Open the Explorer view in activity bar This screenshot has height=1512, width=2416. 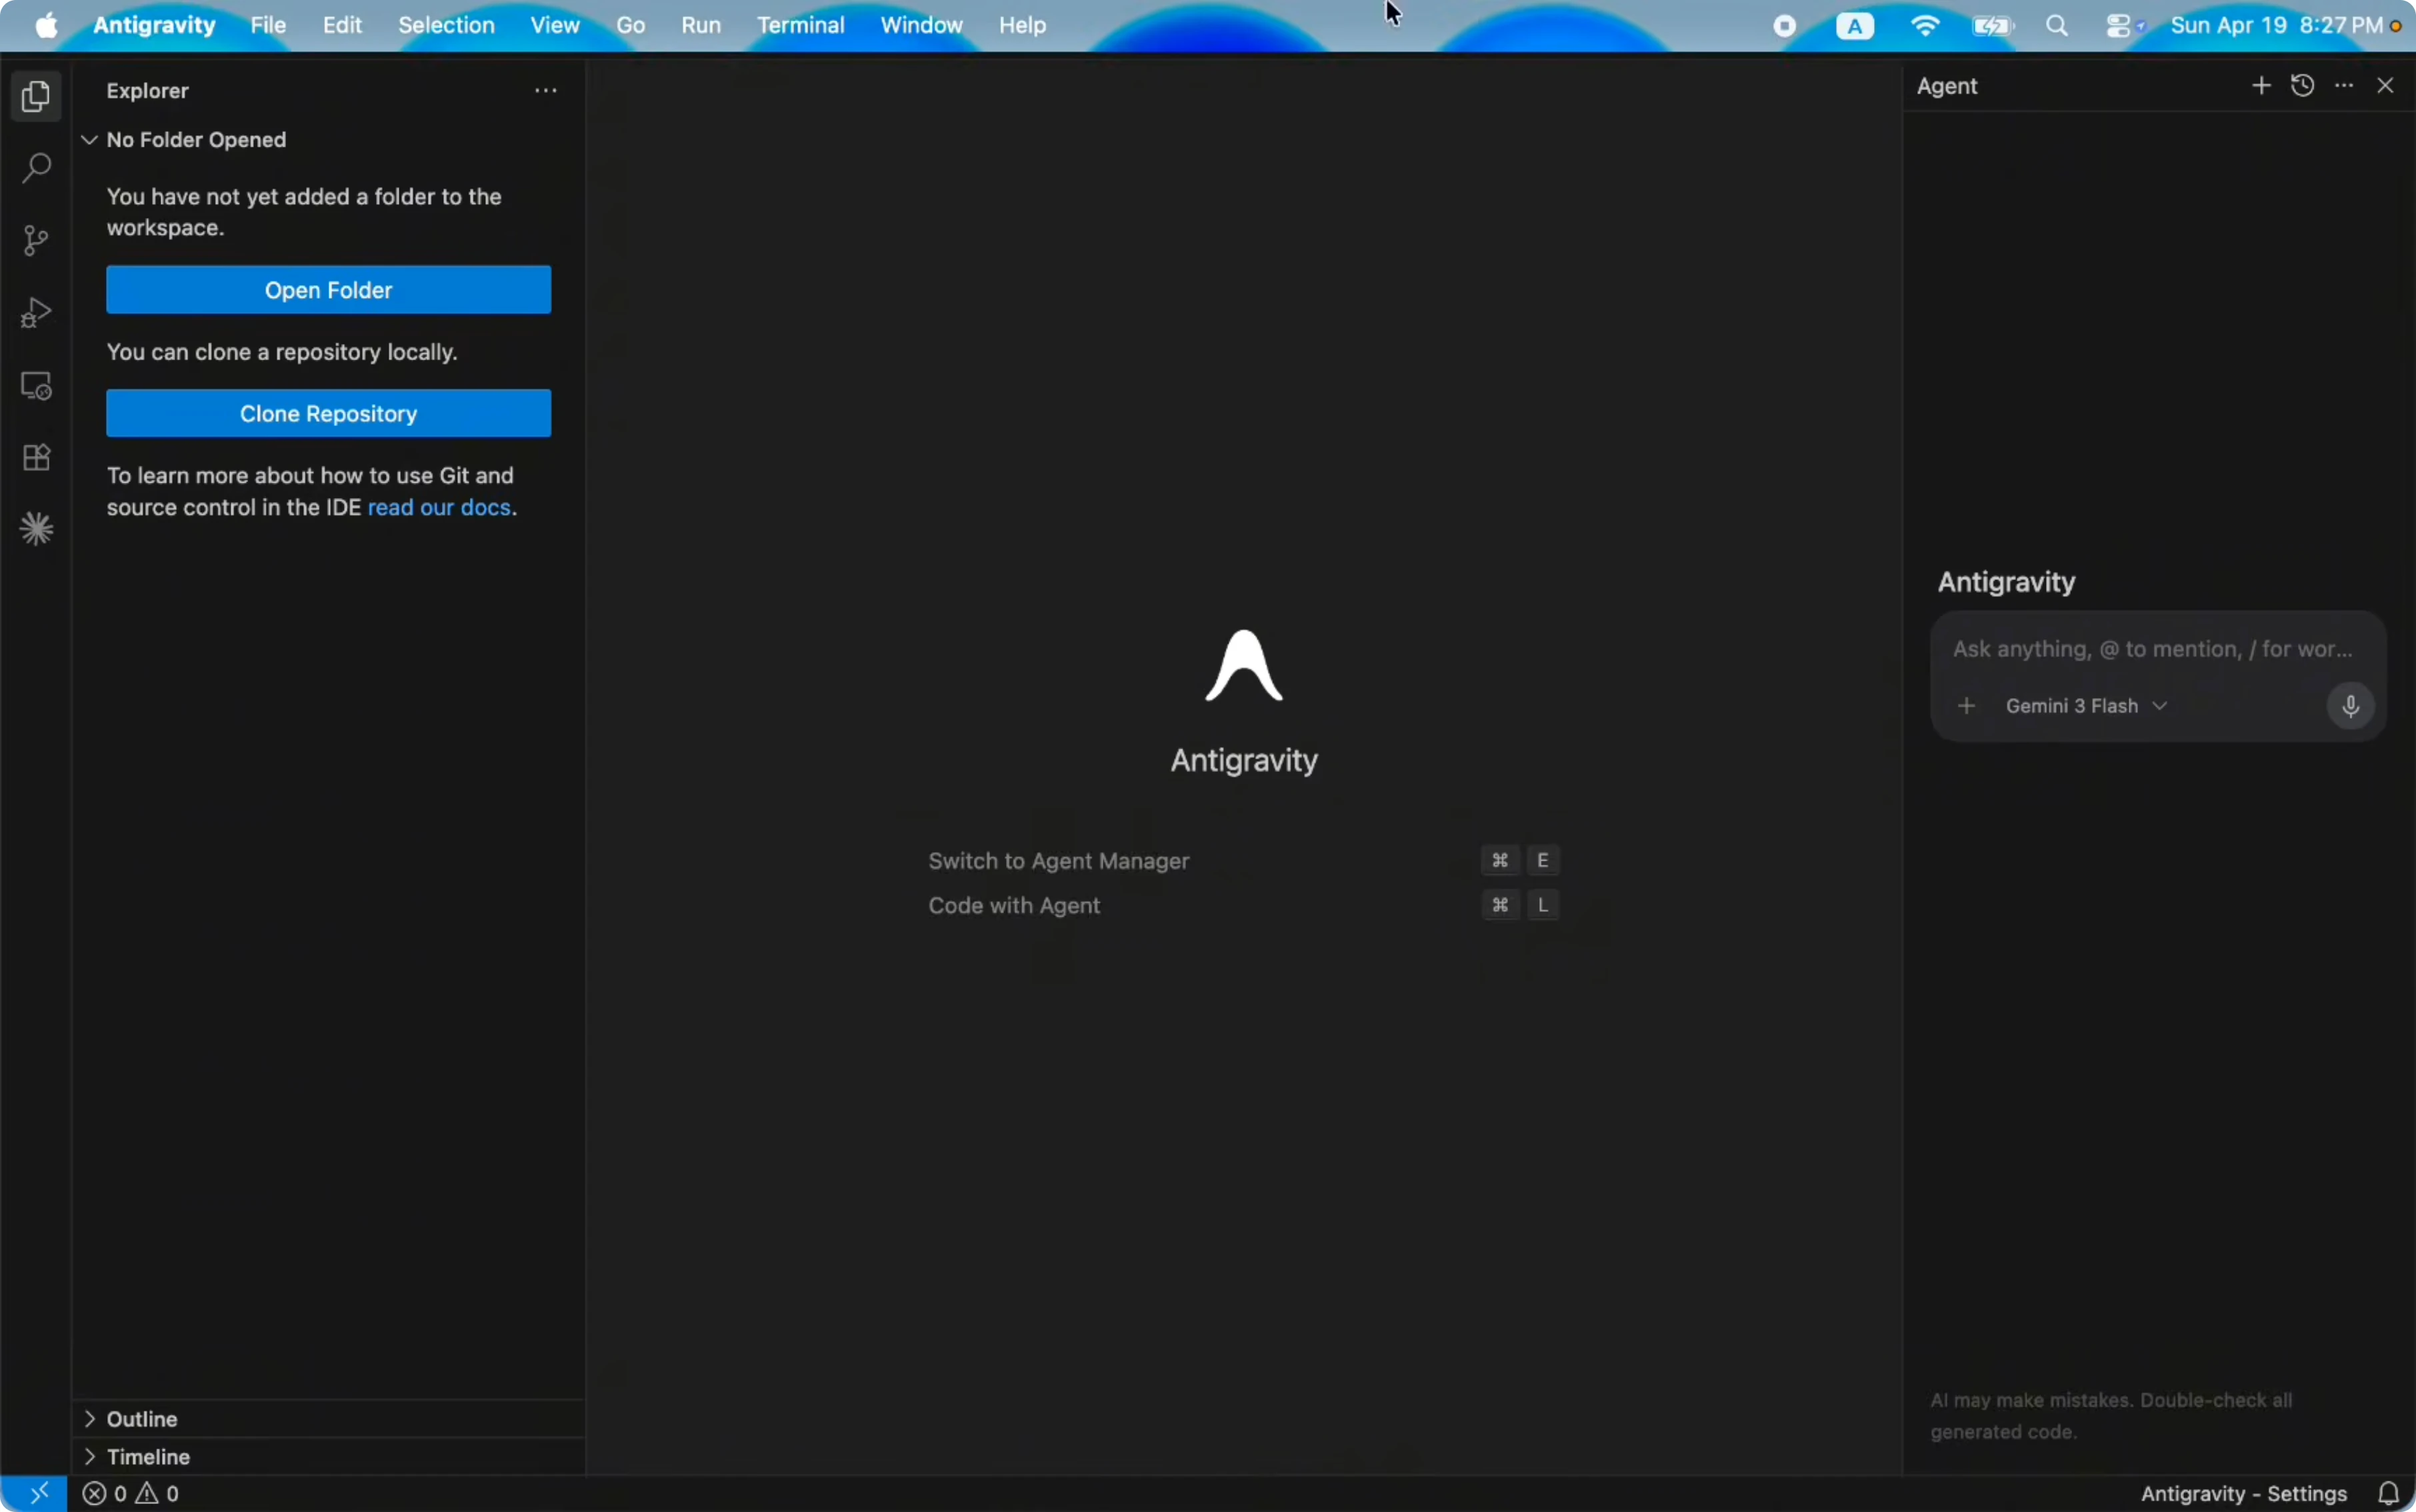pyautogui.click(x=36, y=97)
